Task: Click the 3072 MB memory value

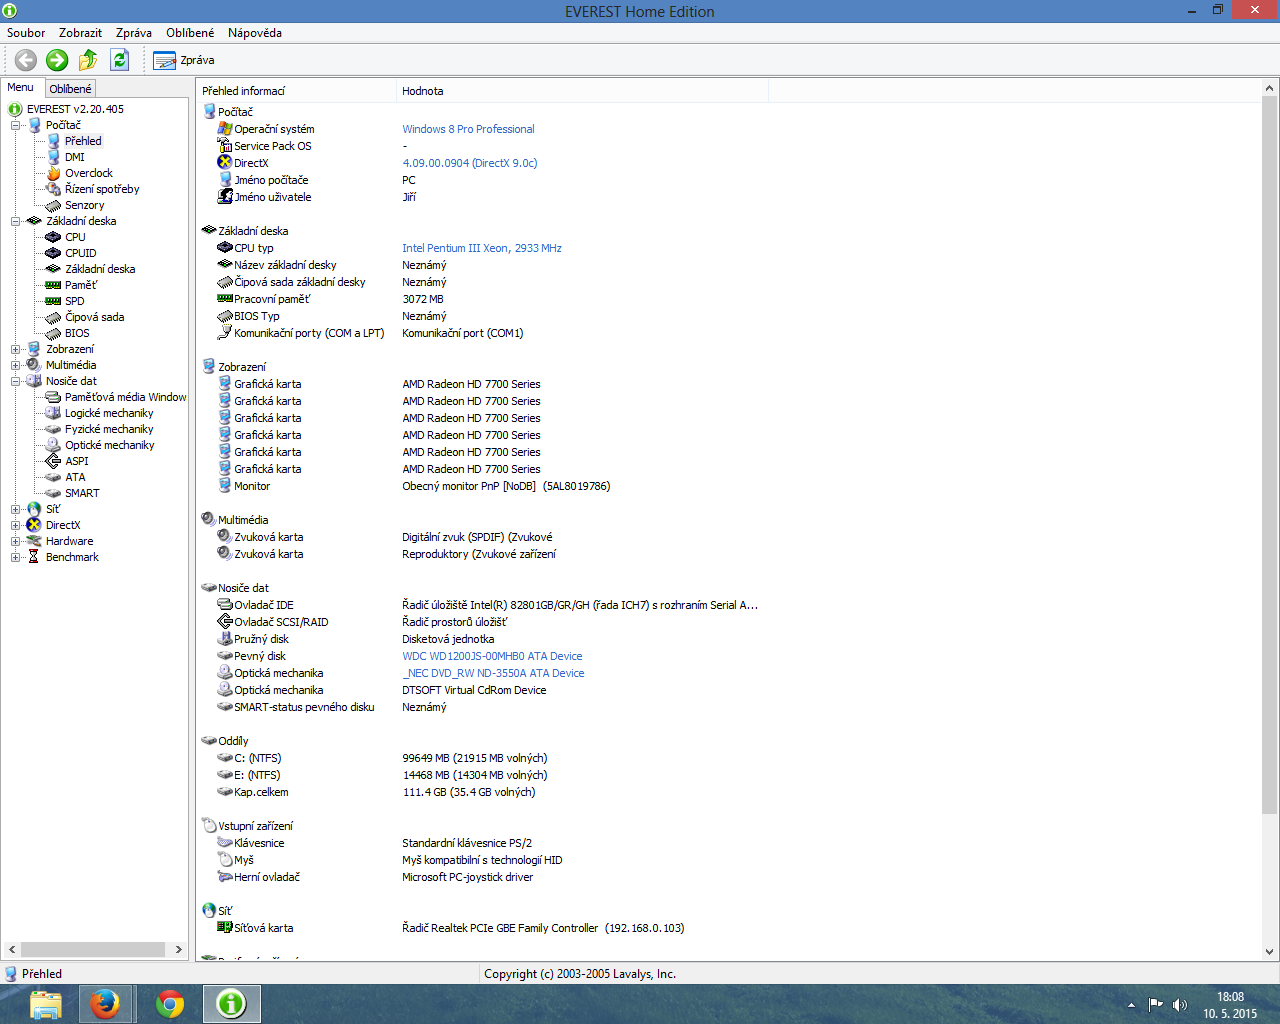Action: click(423, 299)
